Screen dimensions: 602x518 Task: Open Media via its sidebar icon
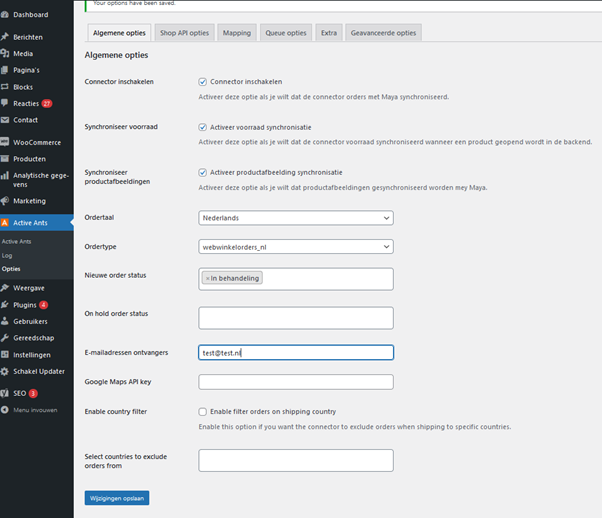coord(6,53)
